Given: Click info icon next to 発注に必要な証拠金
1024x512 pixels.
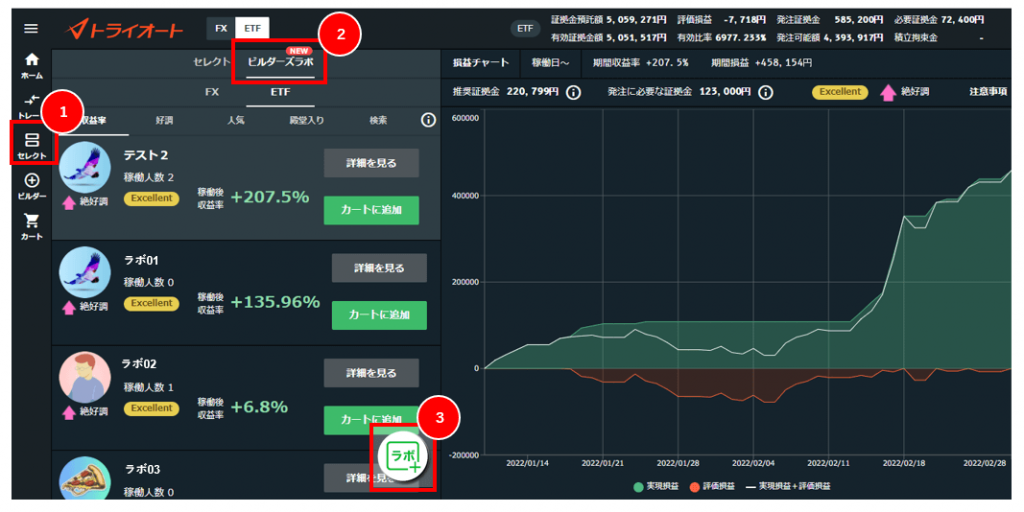Looking at the screenshot, I should pos(767,92).
